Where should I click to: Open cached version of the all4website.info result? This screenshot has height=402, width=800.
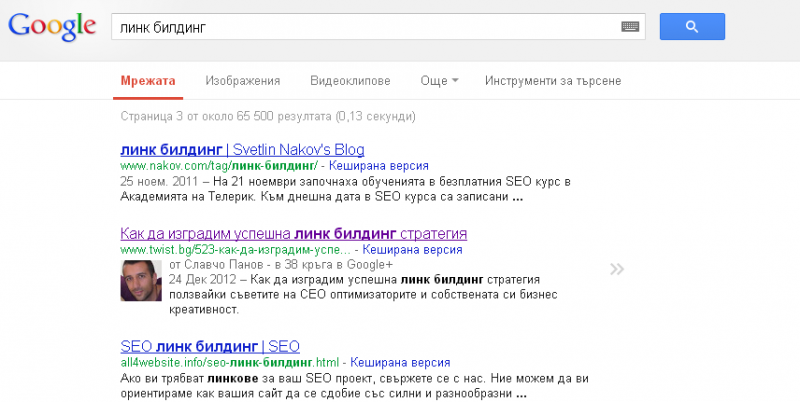(x=399, y=362)
